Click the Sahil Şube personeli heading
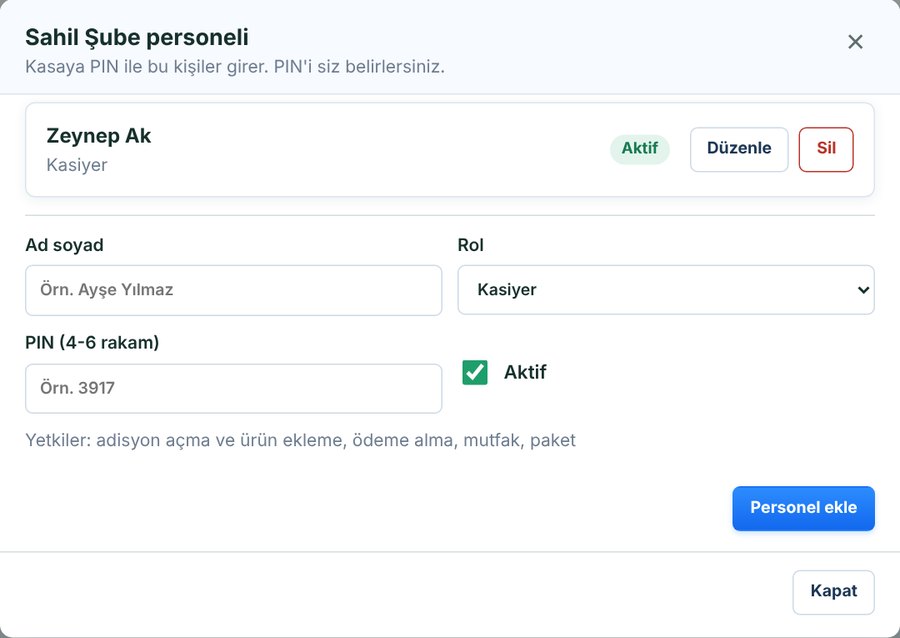 pos(137,37)
